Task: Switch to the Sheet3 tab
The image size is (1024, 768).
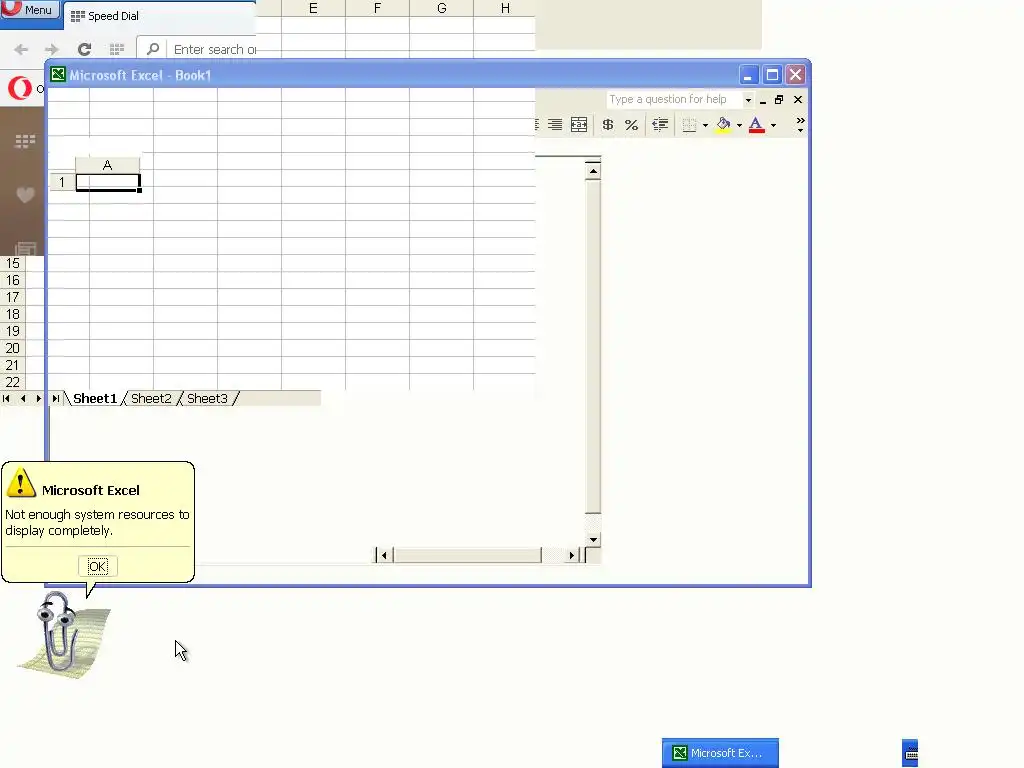Action: click(x=207, y=398)
